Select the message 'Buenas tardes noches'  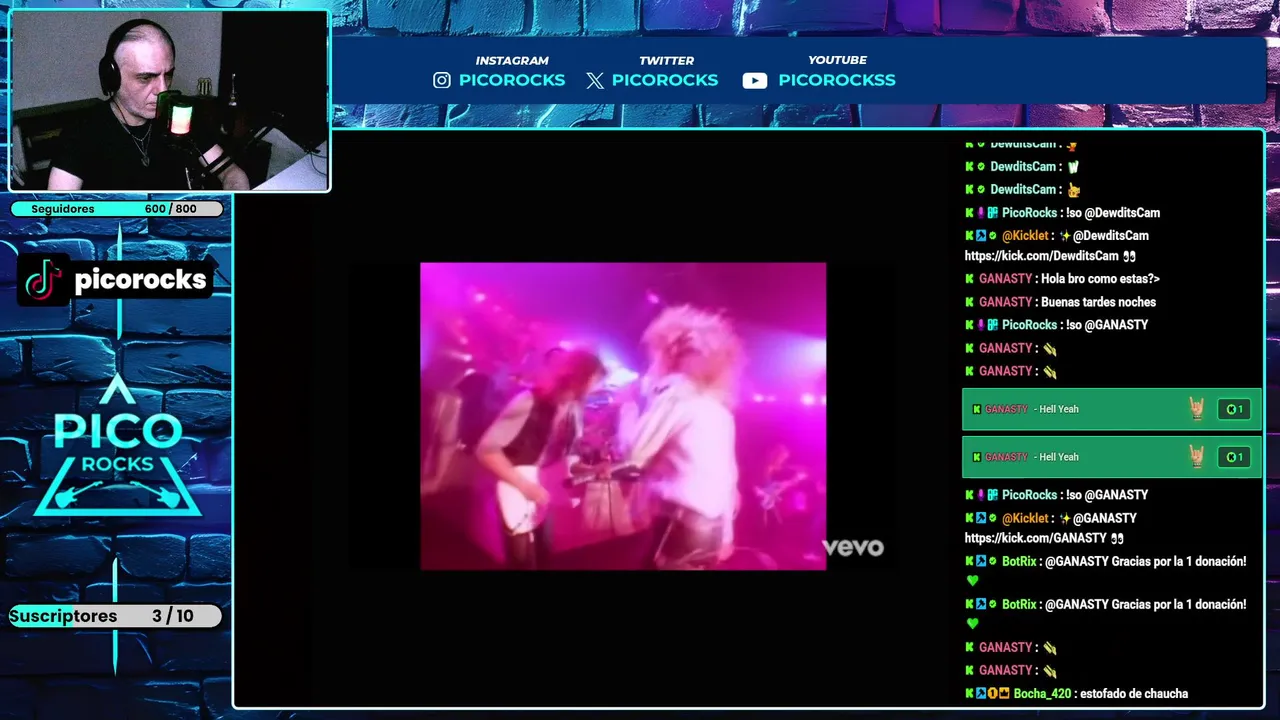[x=1098, y=302]
